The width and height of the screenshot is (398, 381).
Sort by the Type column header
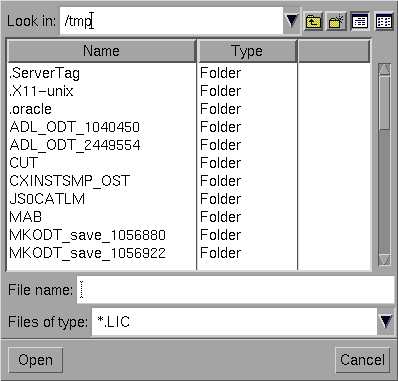click(247, 51)
